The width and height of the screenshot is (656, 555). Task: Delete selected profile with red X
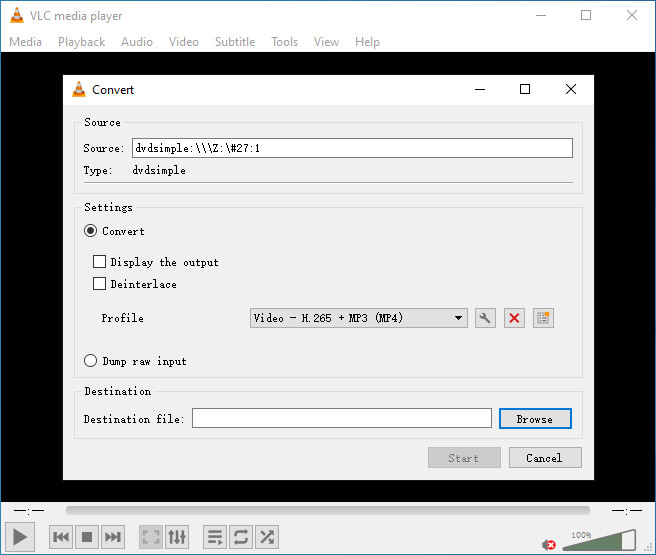tap(514, 318)
